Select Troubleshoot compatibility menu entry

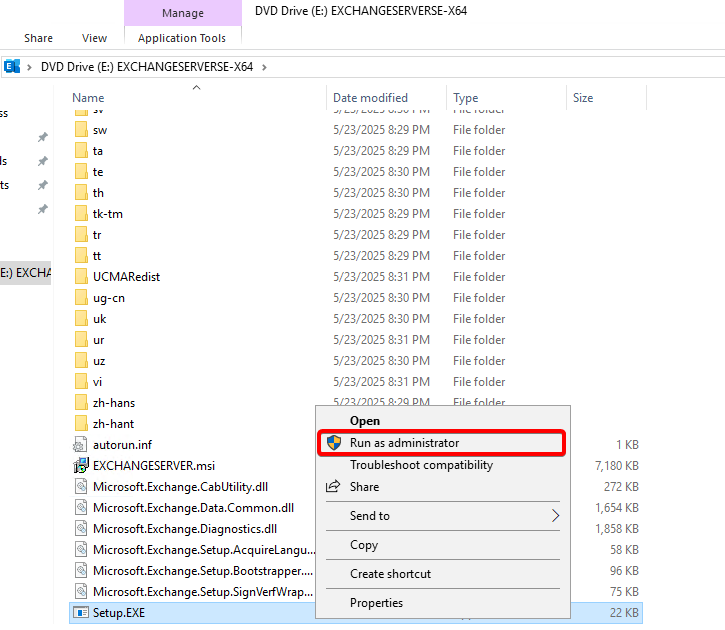click(x=421, y=465)
